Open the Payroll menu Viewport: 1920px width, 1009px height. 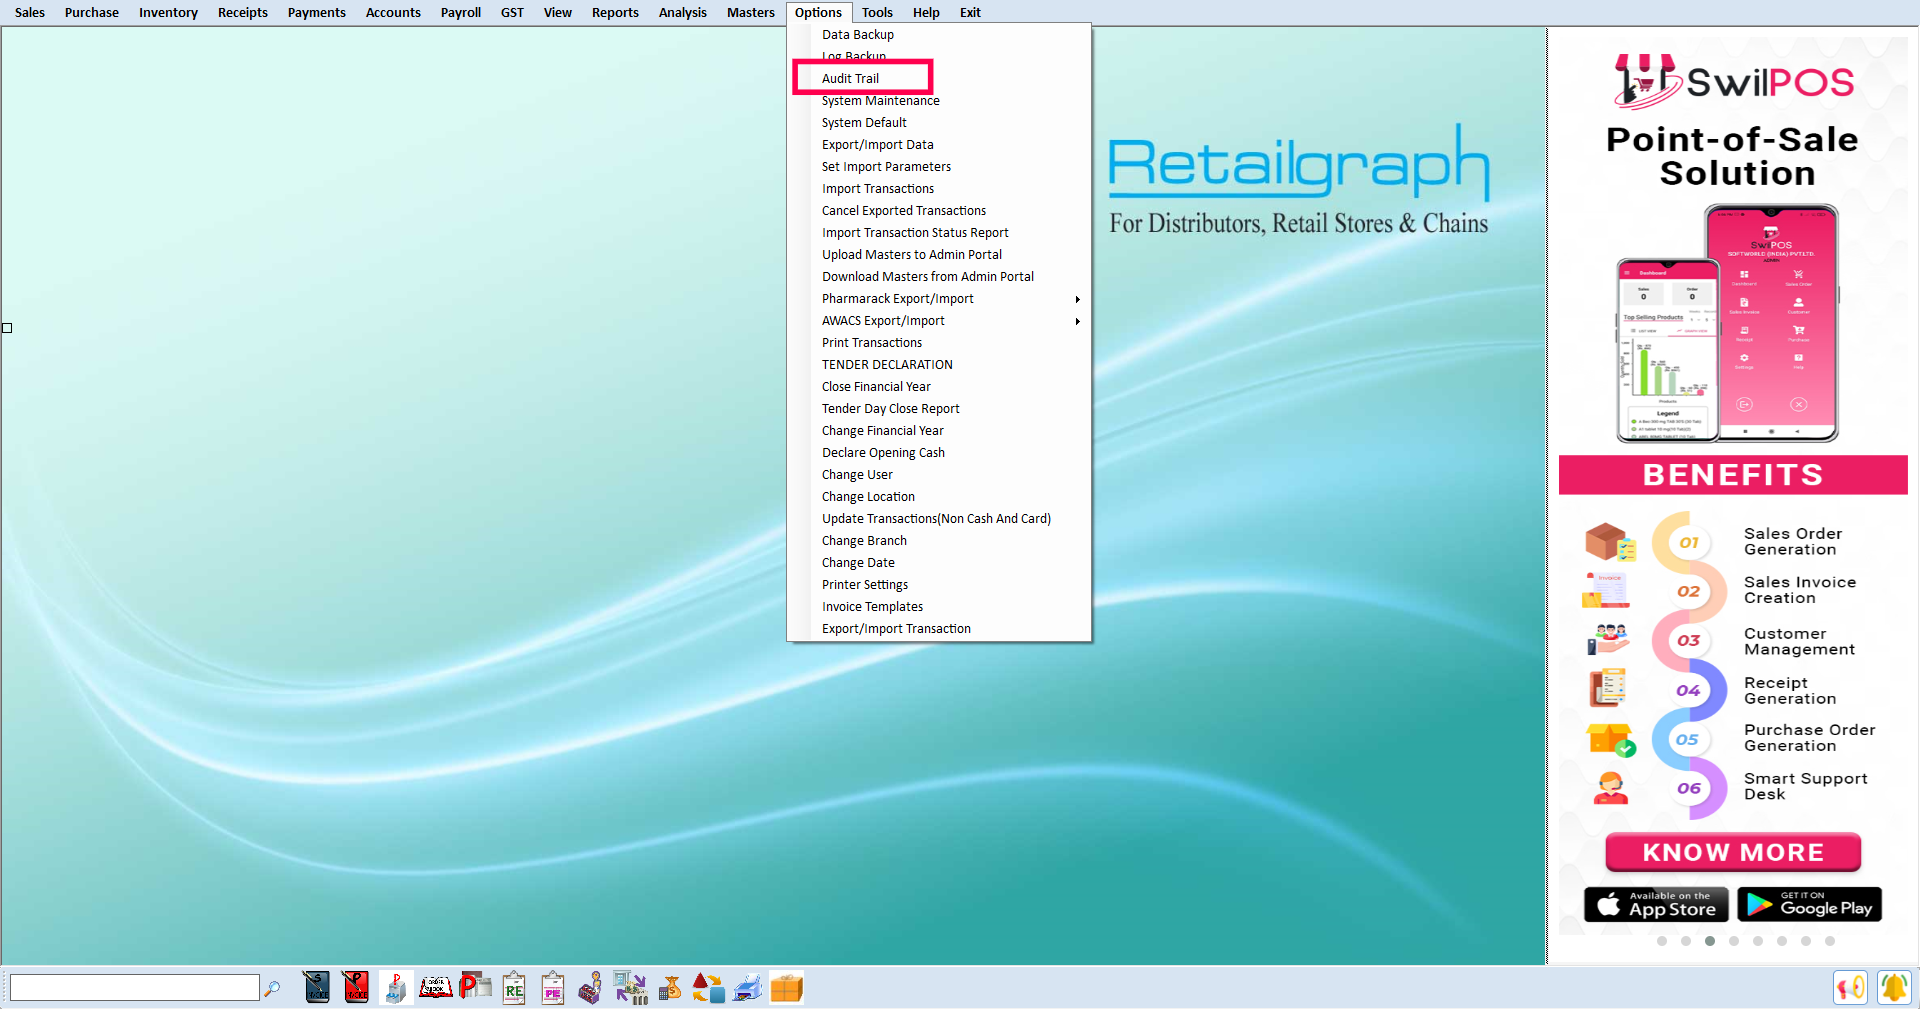(461, 12)
